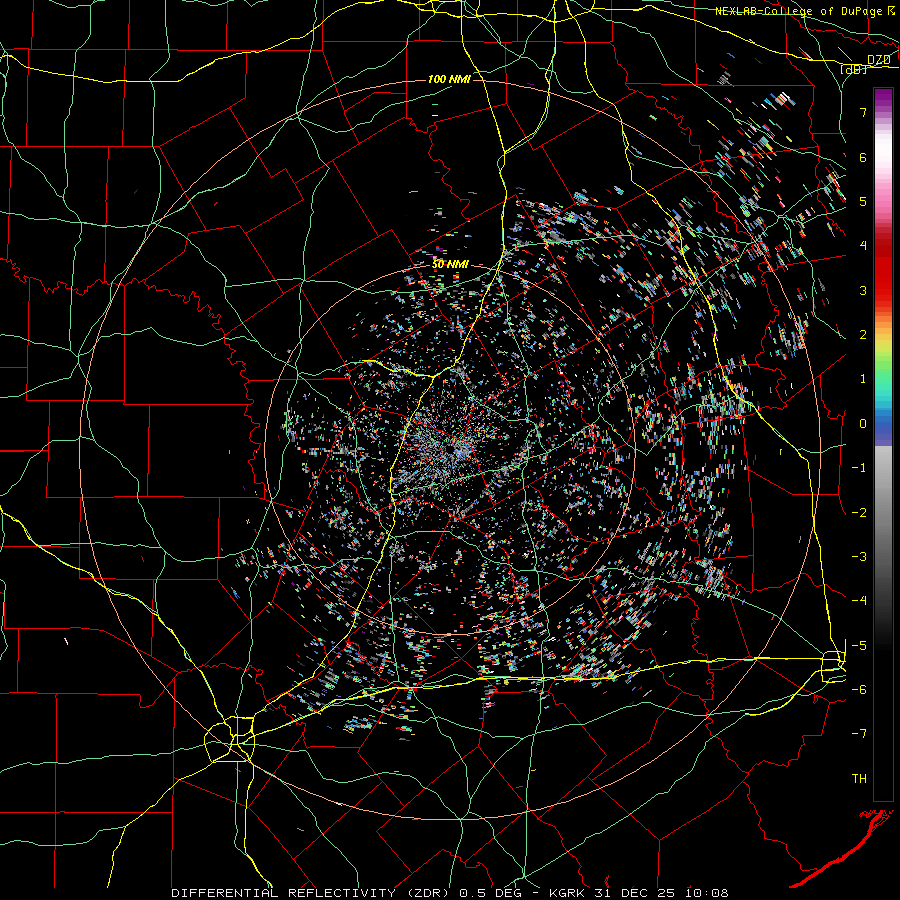The width and height of the screenshot is (900, 900).
Task: Click the 5 value on color scale
Action: click(863, 201)
